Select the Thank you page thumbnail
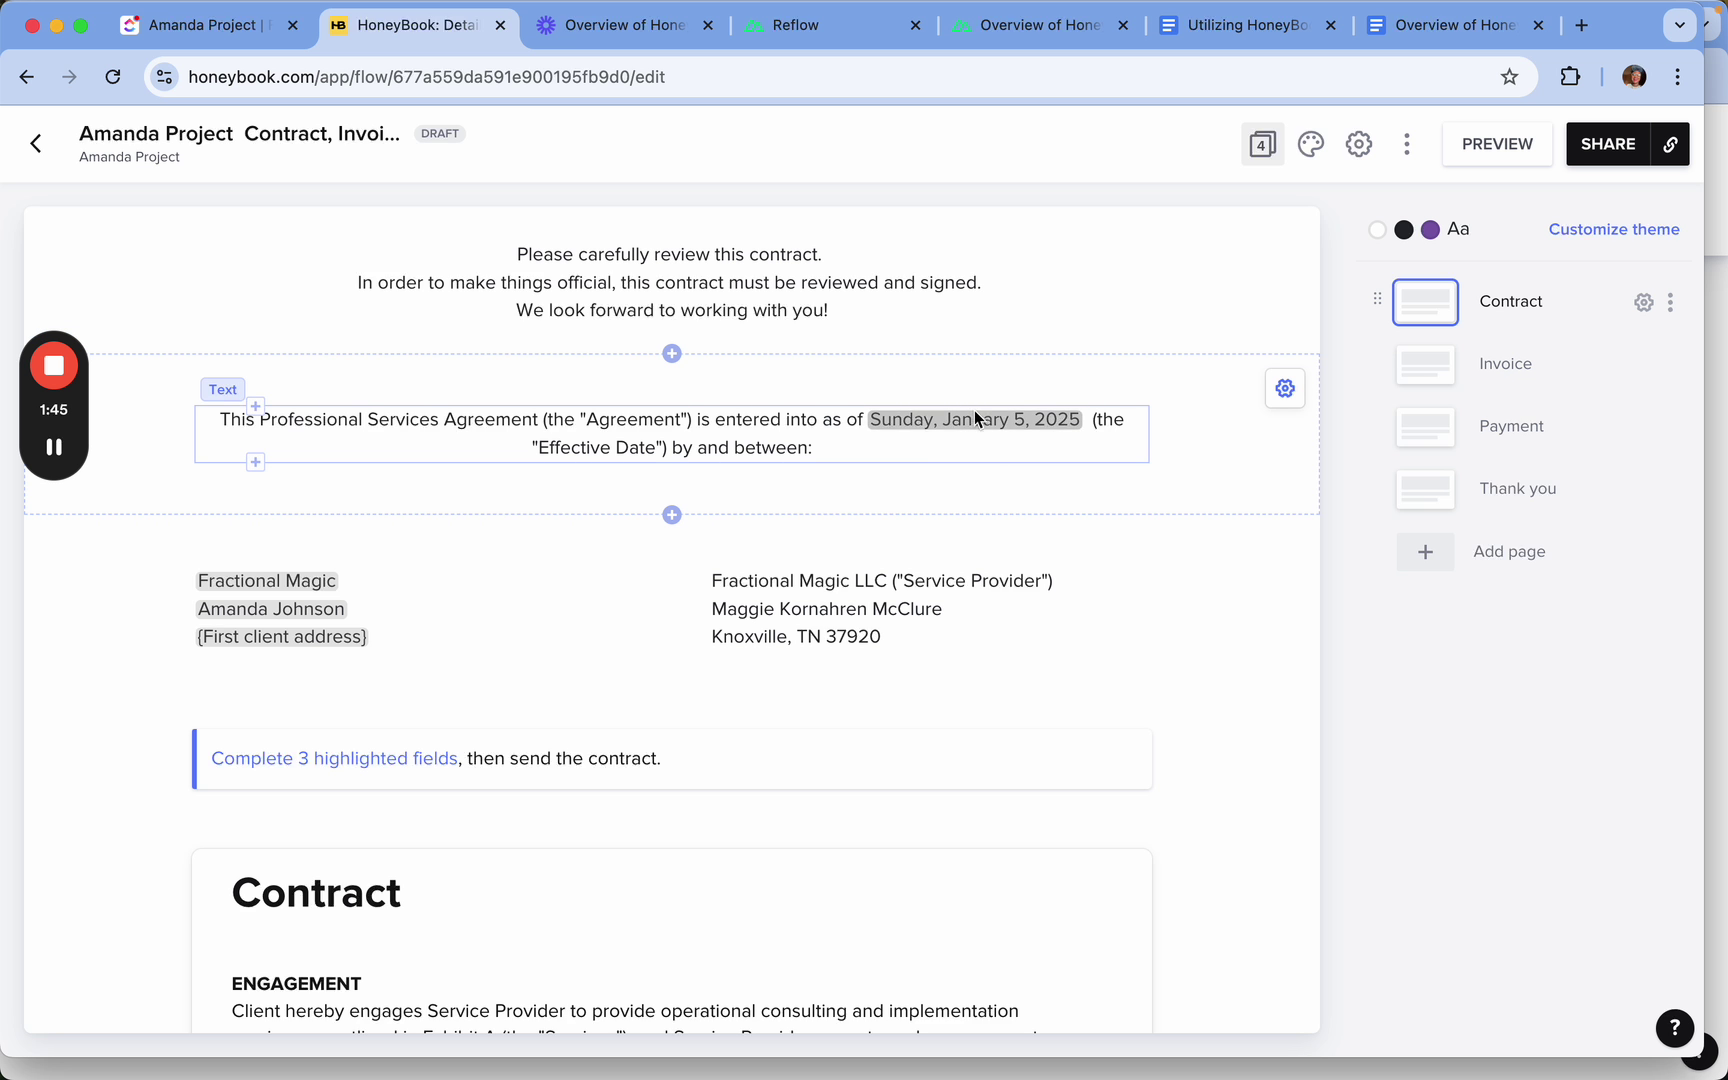1728x1080 pixels. click(1426, 490)
